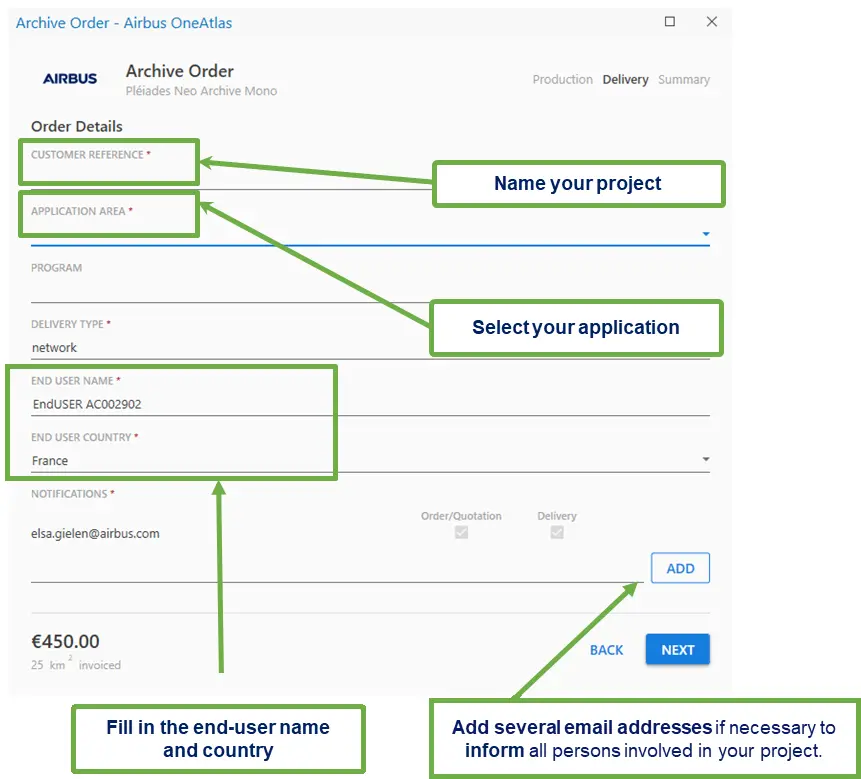The width and height of the screenshot is (861, 779).
Task: Jump to the Summary step
Action: click(684, 80)
